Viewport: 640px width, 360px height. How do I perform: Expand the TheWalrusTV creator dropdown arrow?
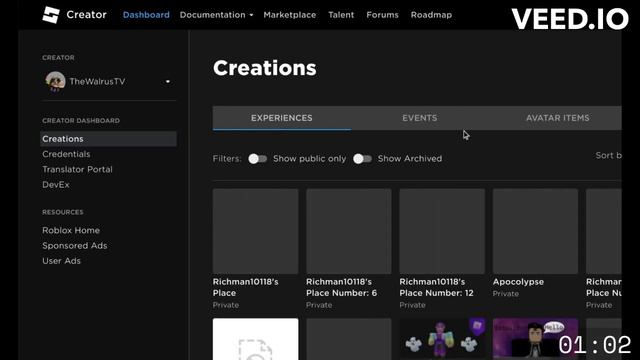168,82
